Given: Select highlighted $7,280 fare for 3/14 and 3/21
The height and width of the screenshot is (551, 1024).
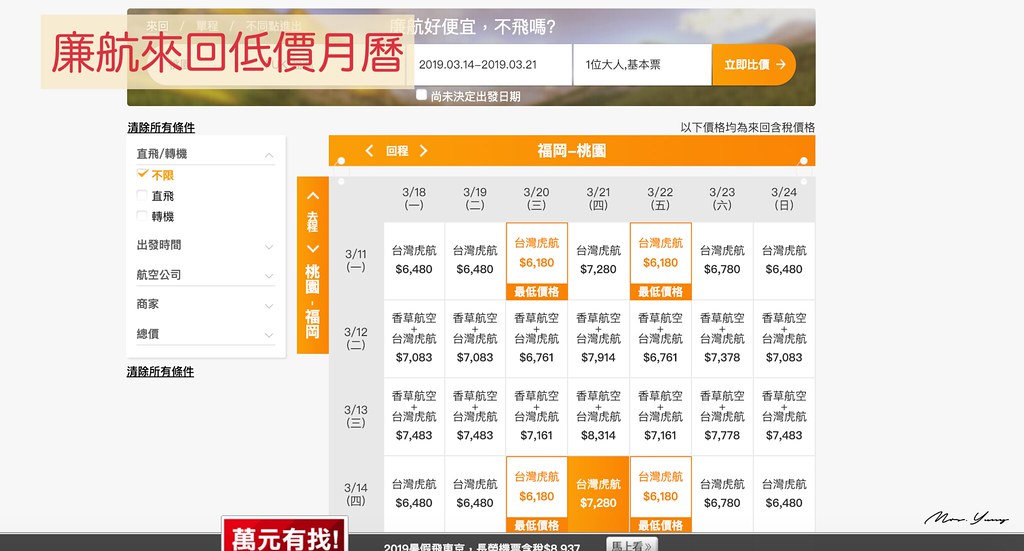Looking at the screenshot, I should click(x=598, y=494).
